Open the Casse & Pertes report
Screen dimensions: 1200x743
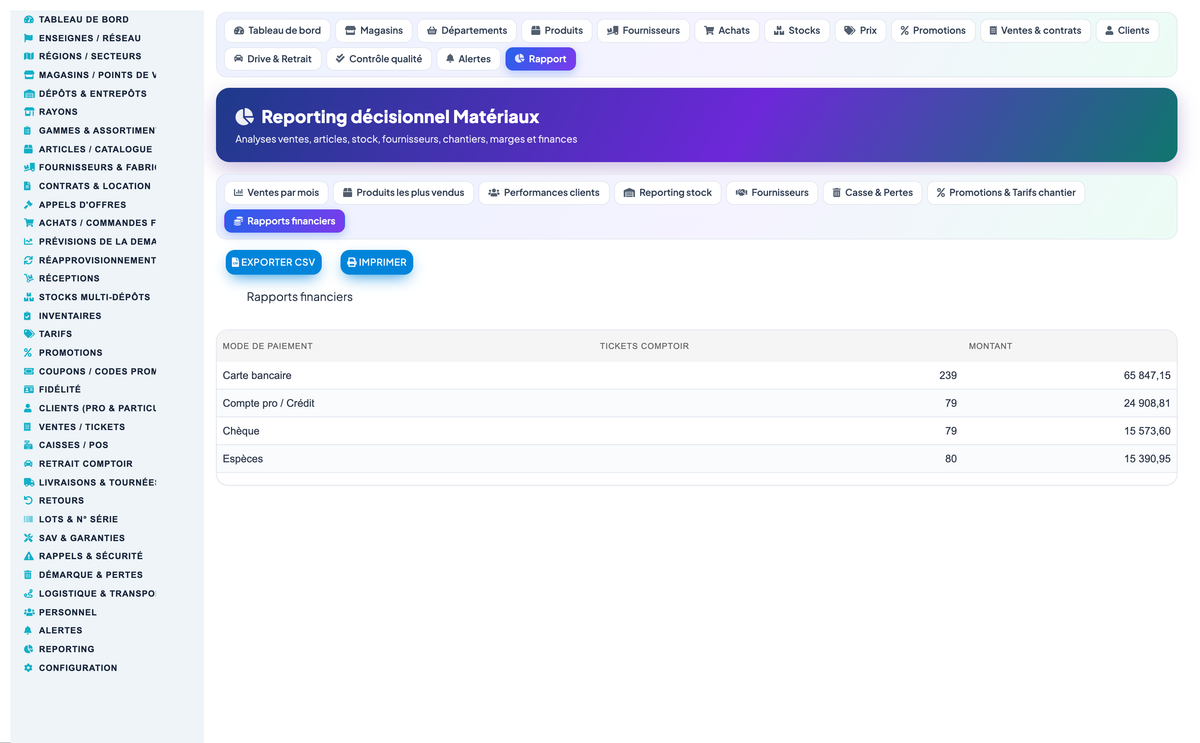(x=873, y=192)
